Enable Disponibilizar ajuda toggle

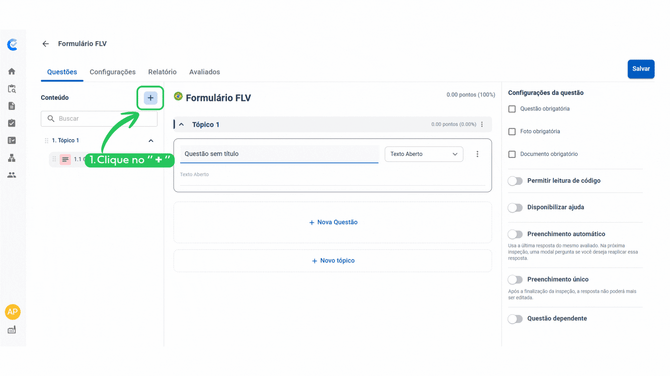(x=515, y=208)
